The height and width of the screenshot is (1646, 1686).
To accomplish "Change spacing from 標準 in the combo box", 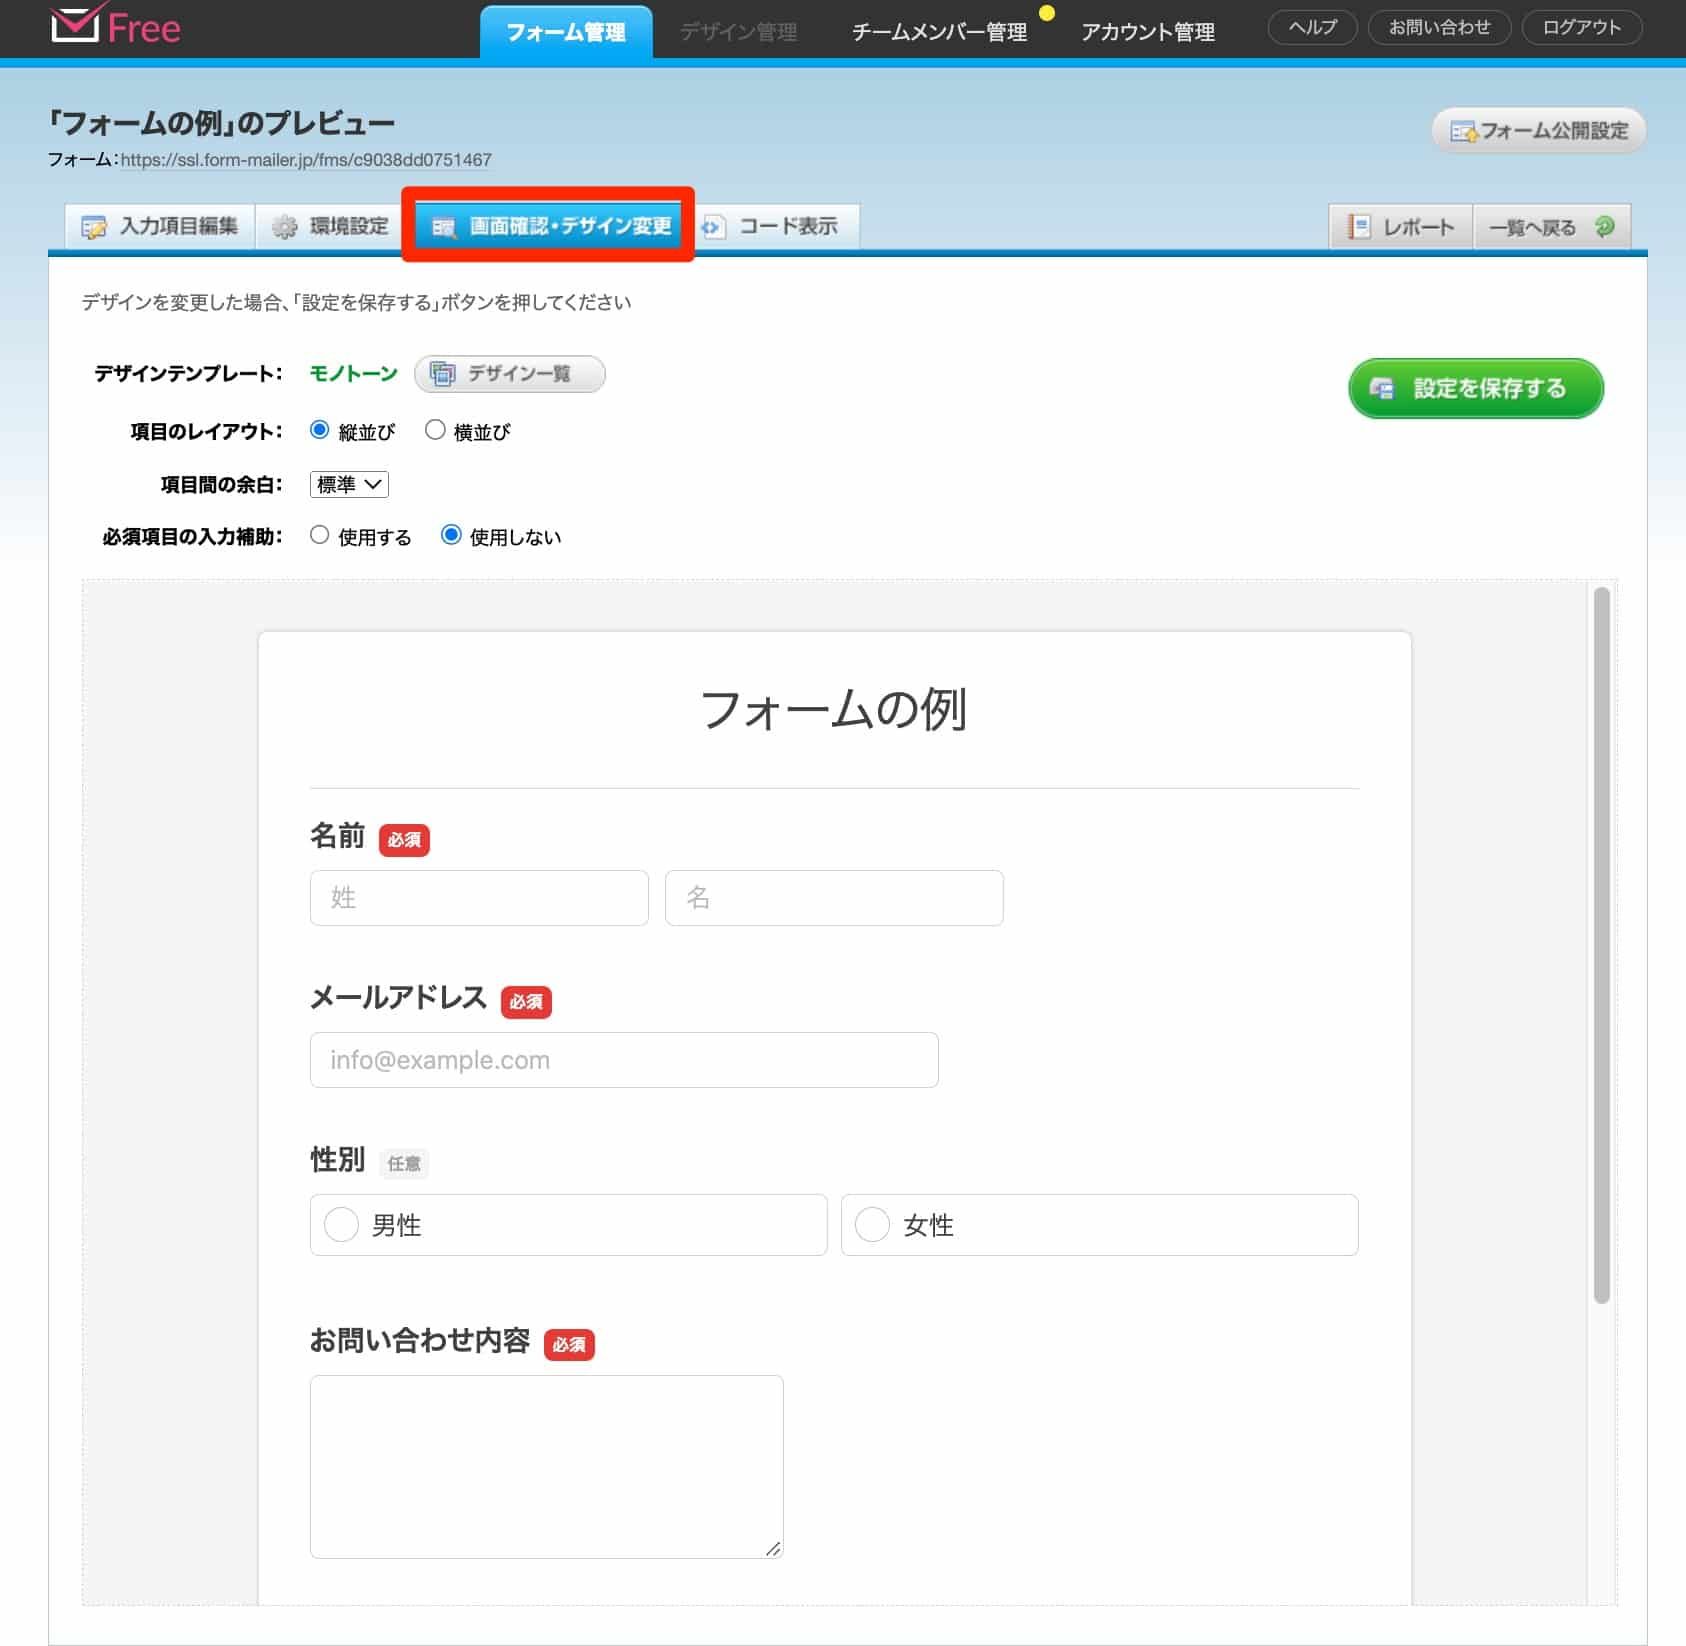I will point(348,484).
